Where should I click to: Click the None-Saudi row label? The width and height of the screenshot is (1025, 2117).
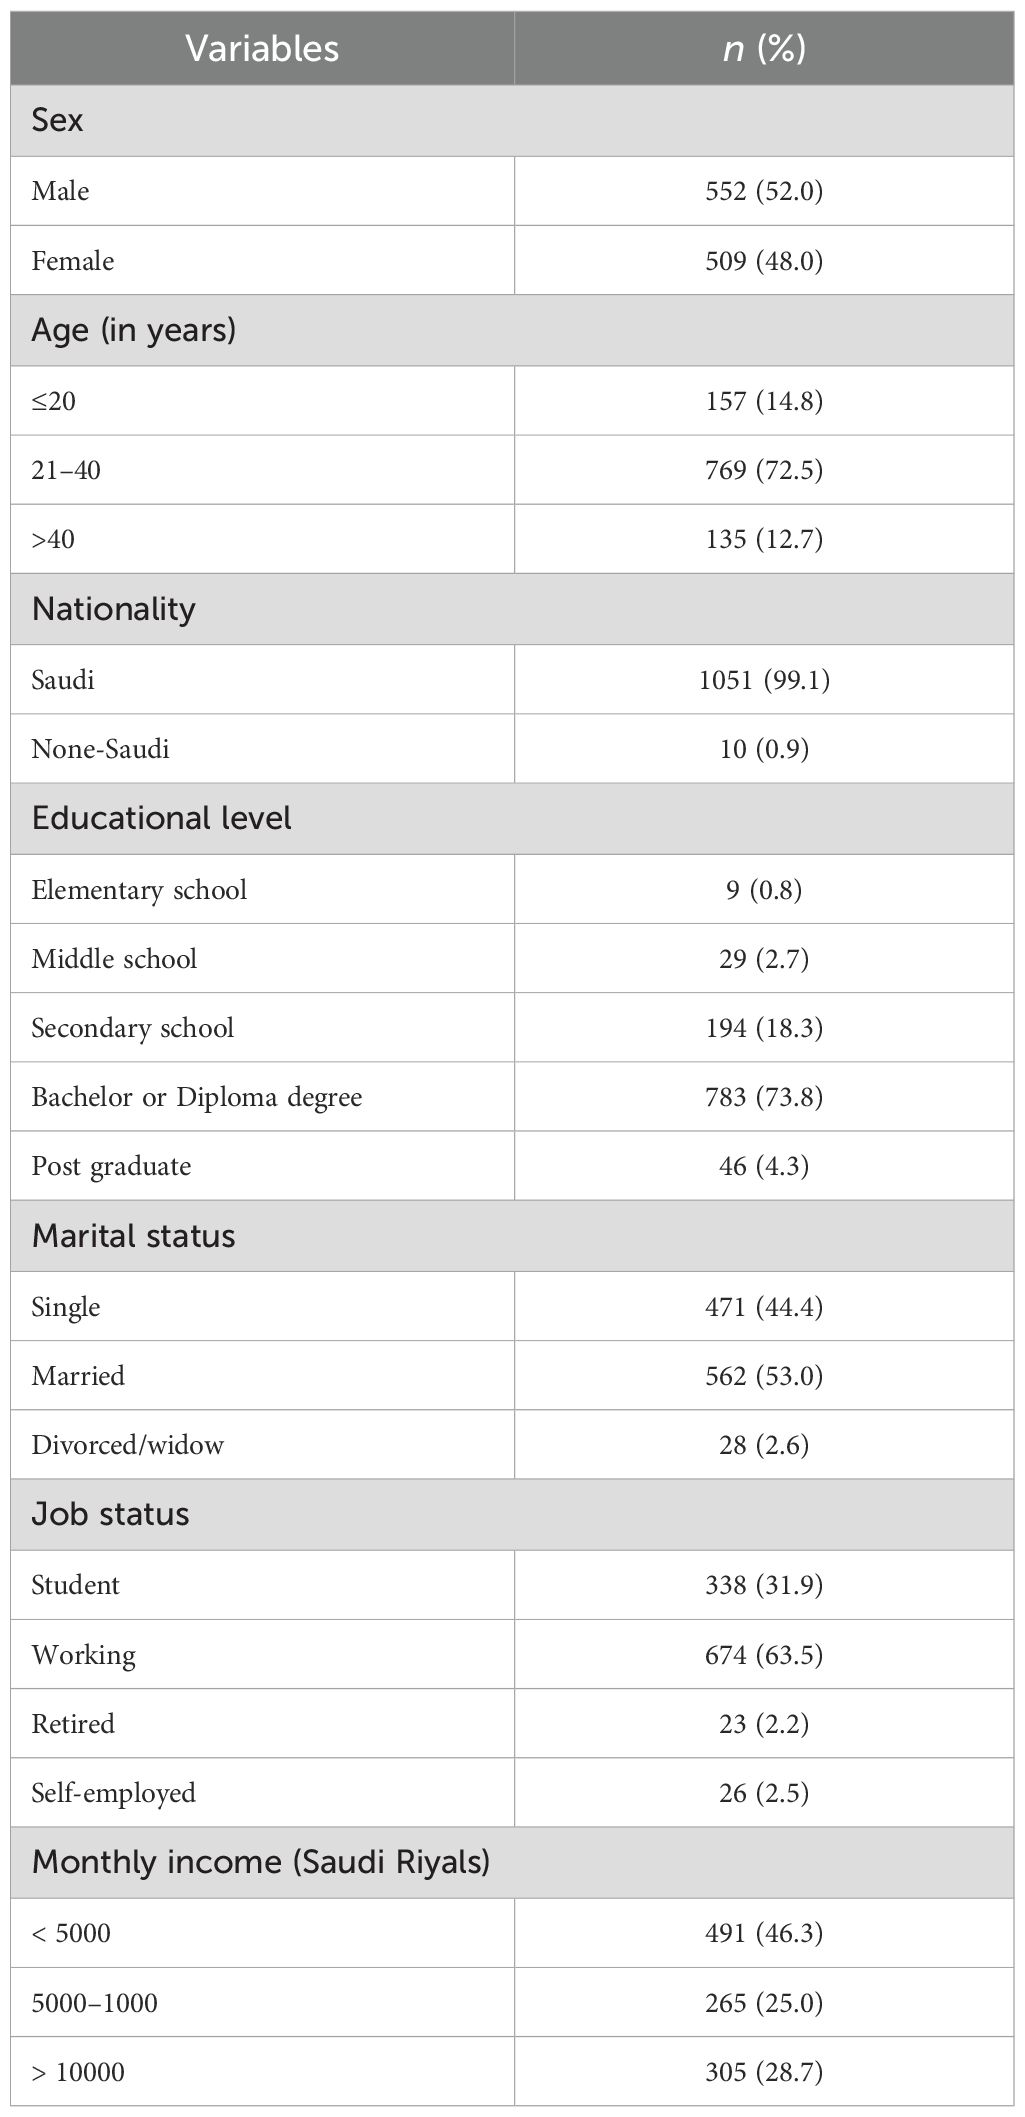[x=100, y=749]
